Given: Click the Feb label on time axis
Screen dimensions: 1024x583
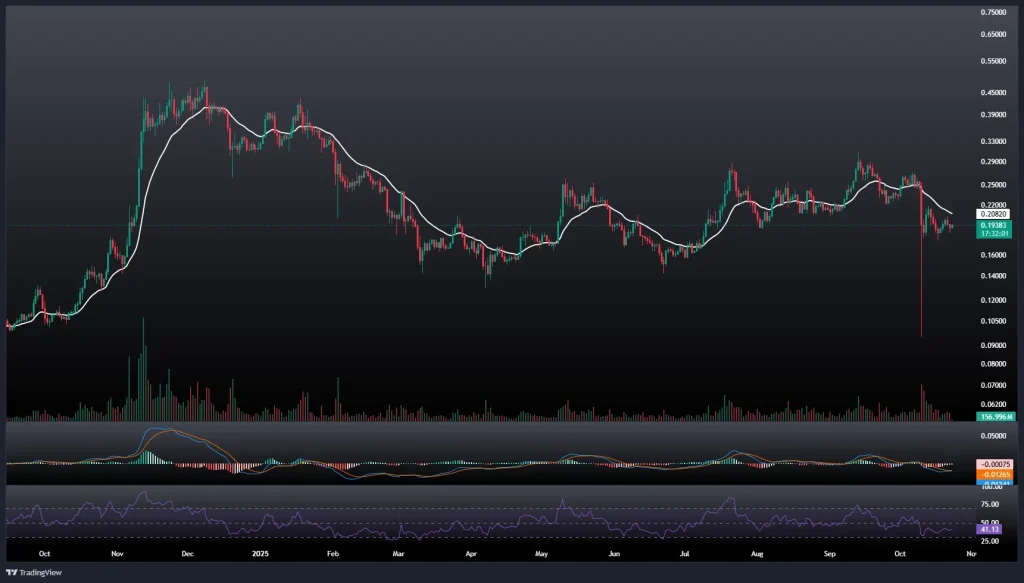Looking at the screenshot, I should click(334, 552).
